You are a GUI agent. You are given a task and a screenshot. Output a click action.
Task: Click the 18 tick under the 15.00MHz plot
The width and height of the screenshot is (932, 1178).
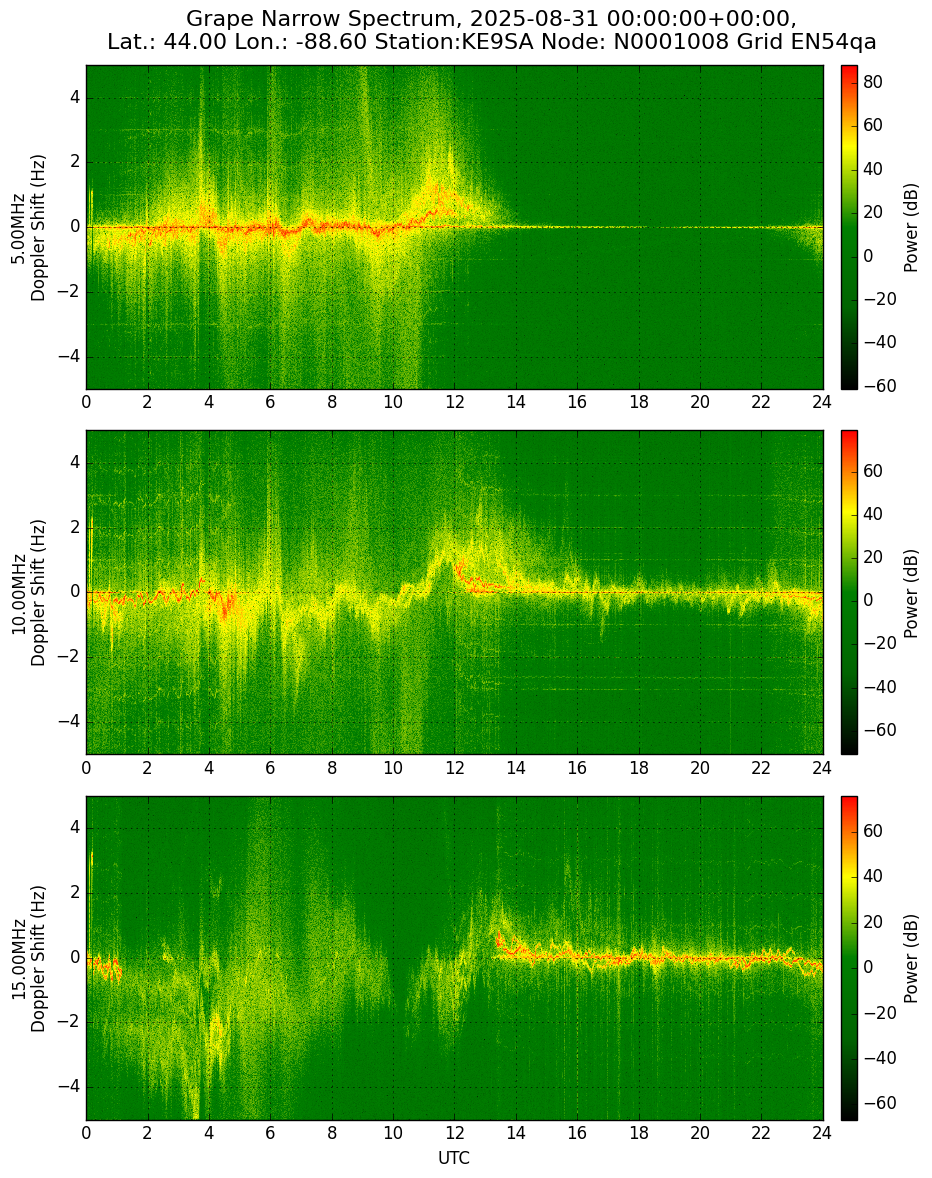coord(638,1133)
